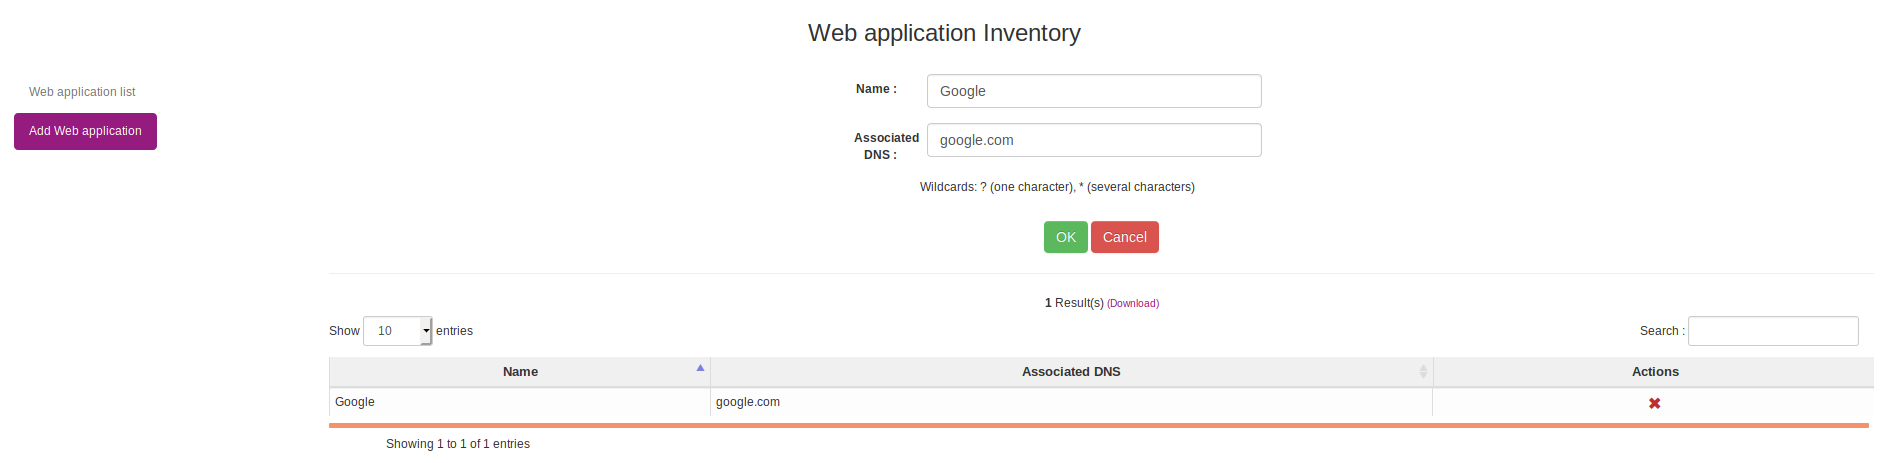Image resolution: width=1886 pixels, height=463 pixels.
Task: Sort by Name column ascending arrow
Action: [x=700, y=368]
